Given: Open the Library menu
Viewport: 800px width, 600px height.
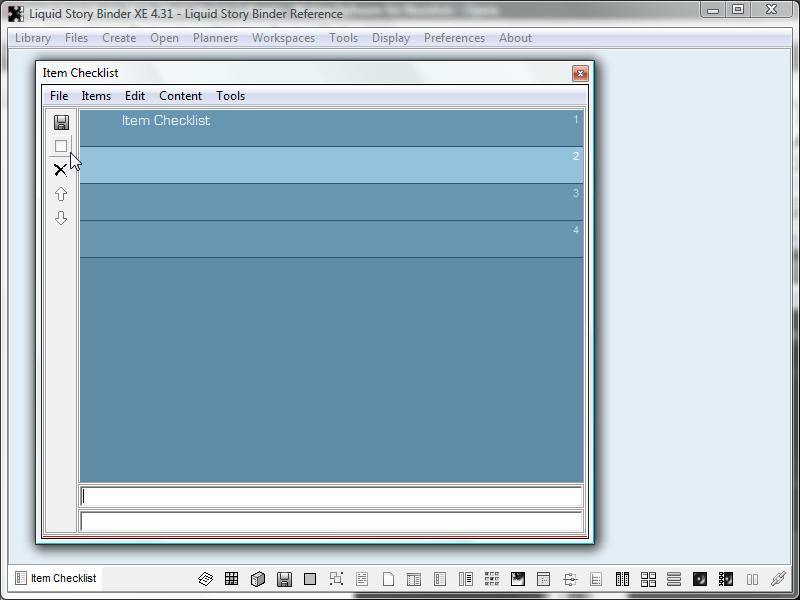Looking at the screenshot, I should click(33, 38).
